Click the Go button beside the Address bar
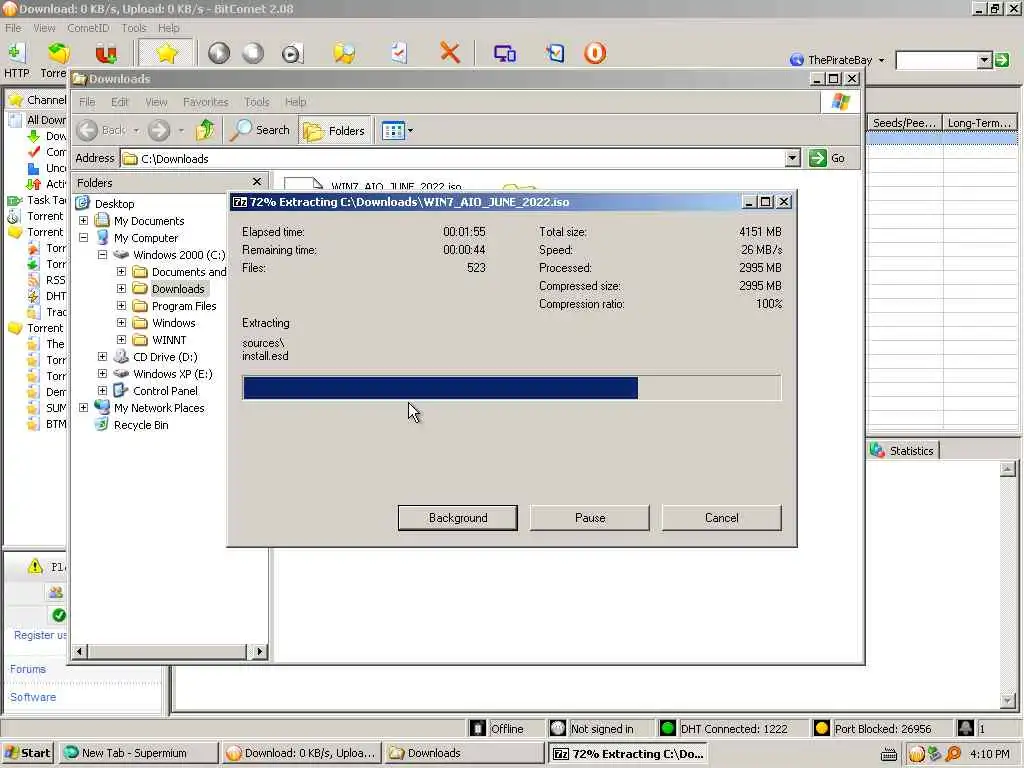Image resolution: width=1024 pixels, height=768 pixels. point(828,158)
